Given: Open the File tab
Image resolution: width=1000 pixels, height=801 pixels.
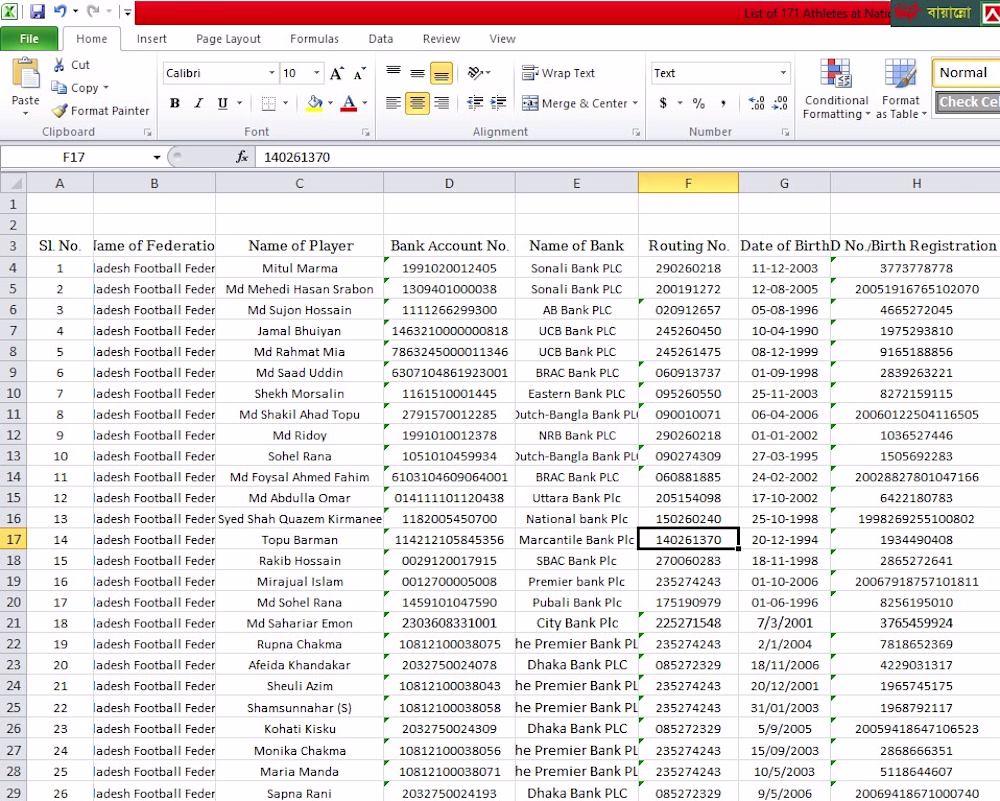Looking at the screenshot, I should tap(29, 38).
